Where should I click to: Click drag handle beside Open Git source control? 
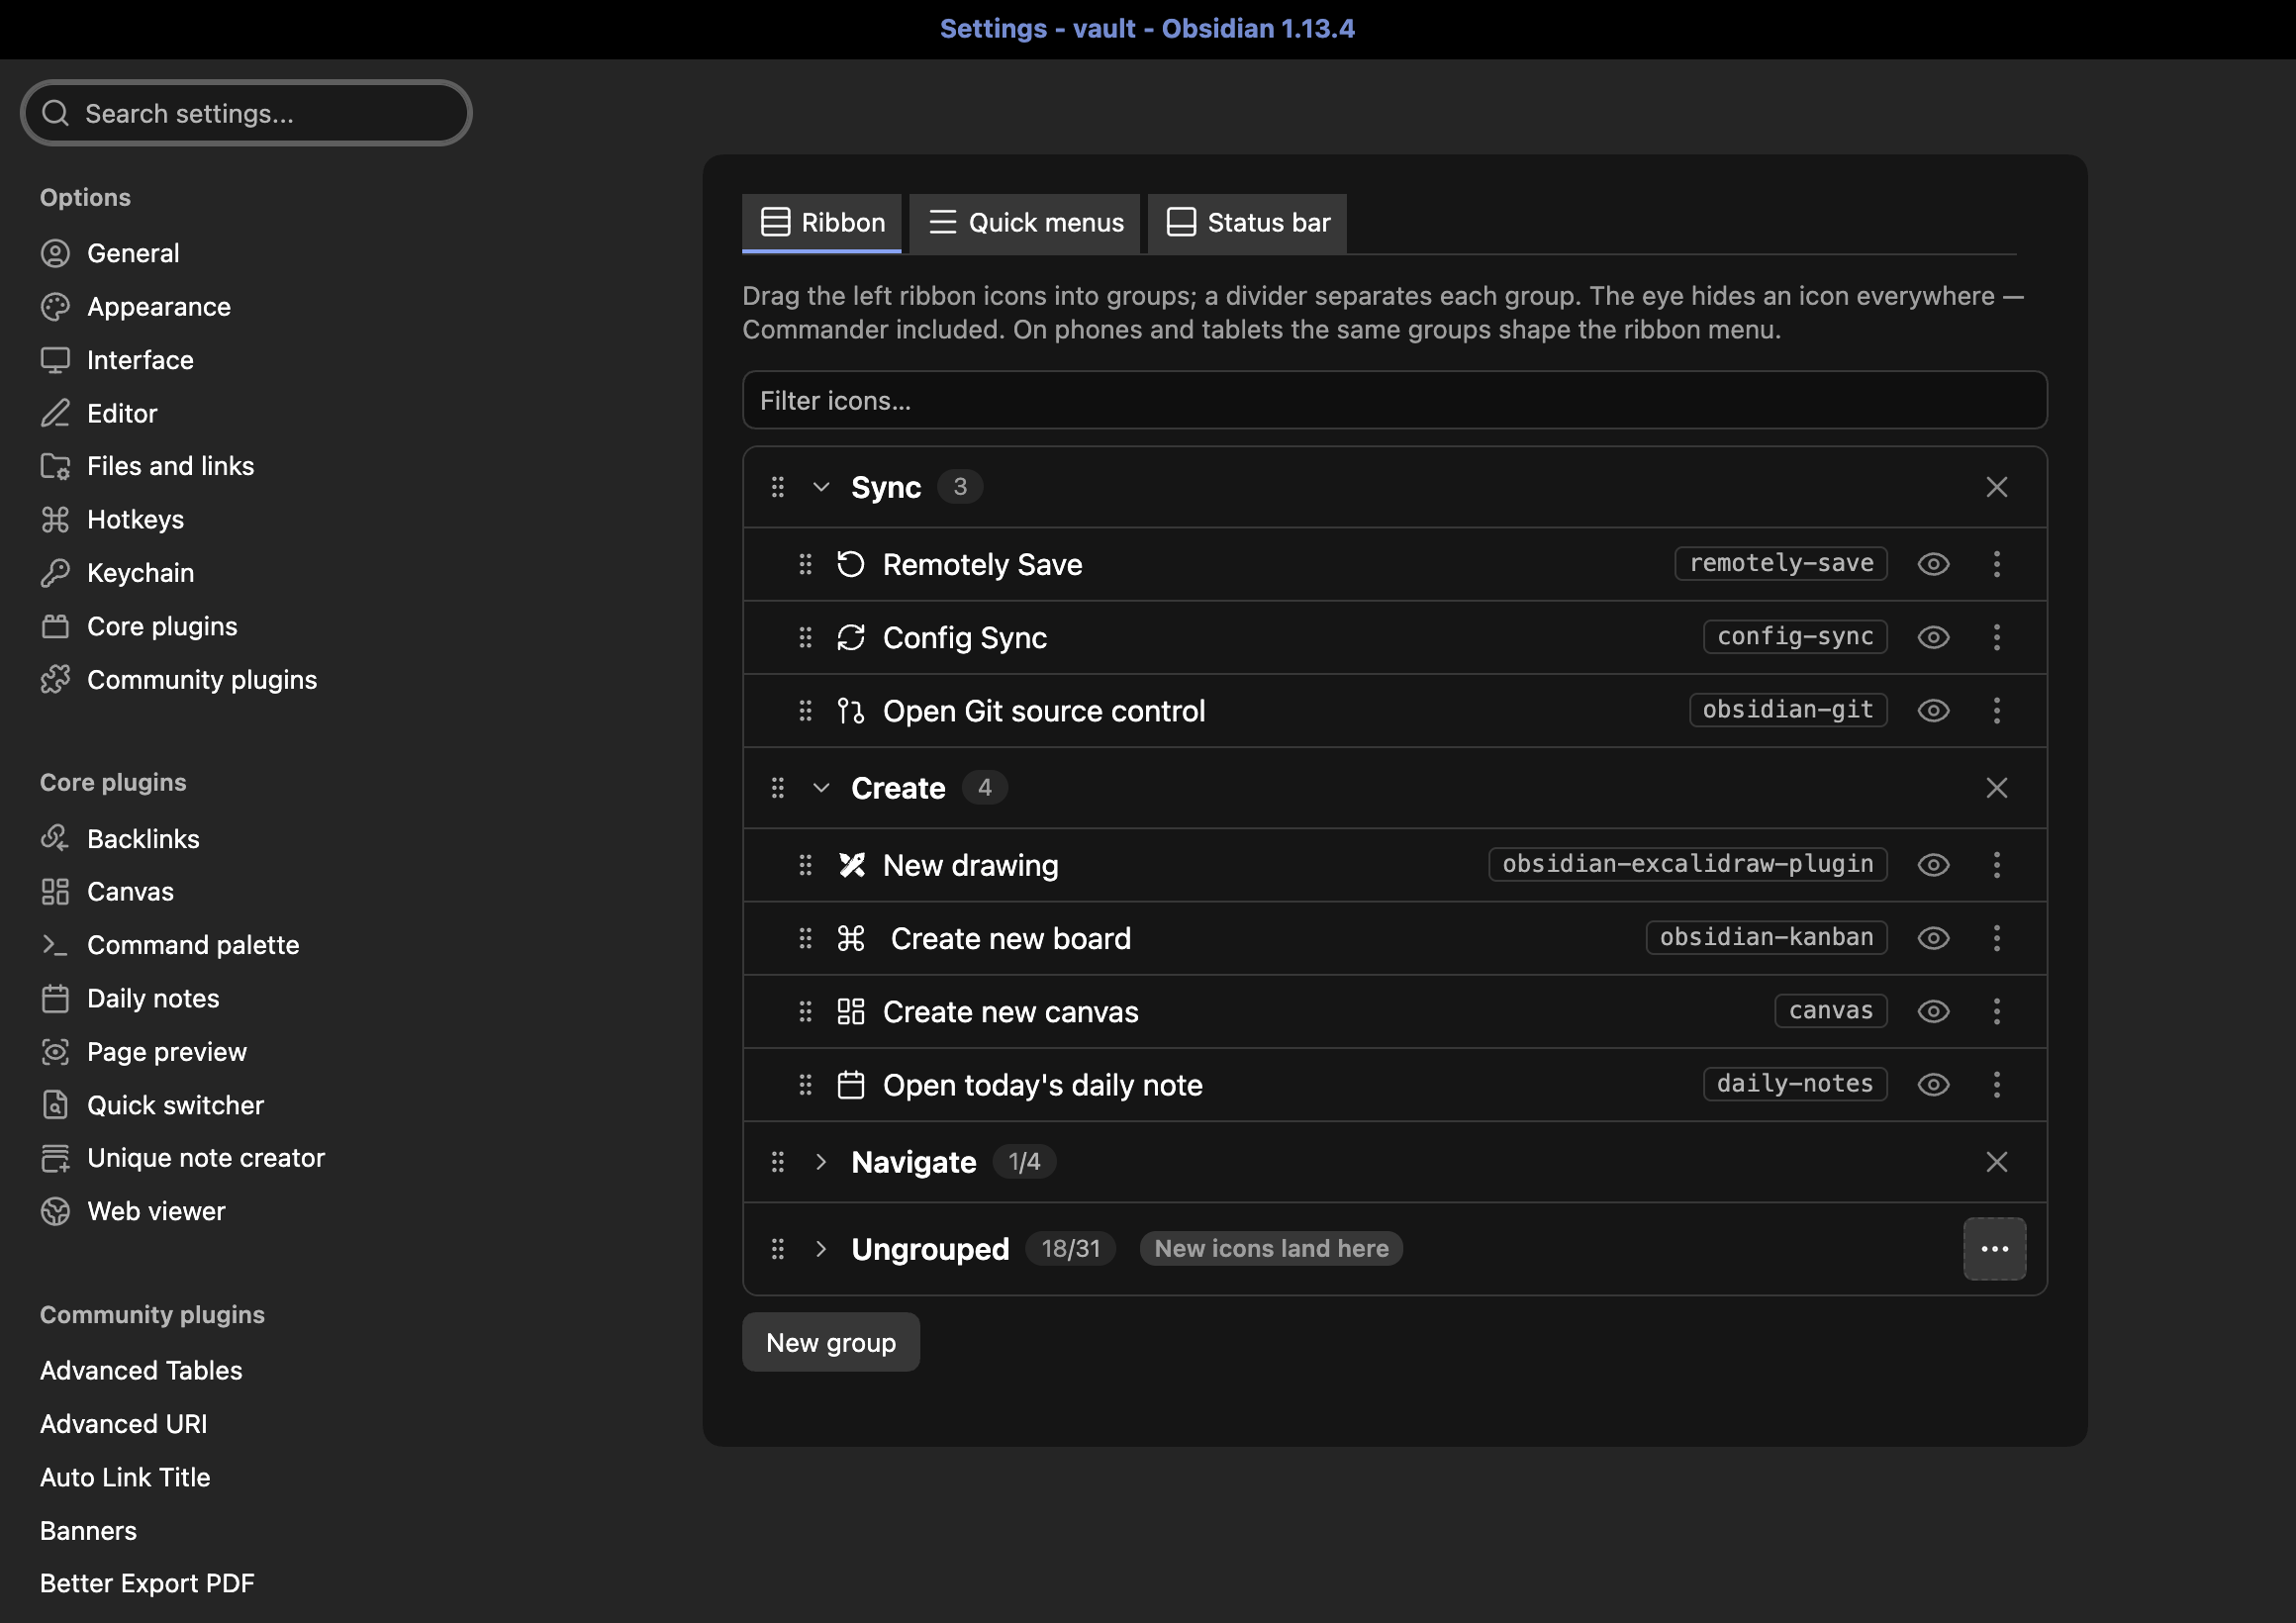point(805,710)
